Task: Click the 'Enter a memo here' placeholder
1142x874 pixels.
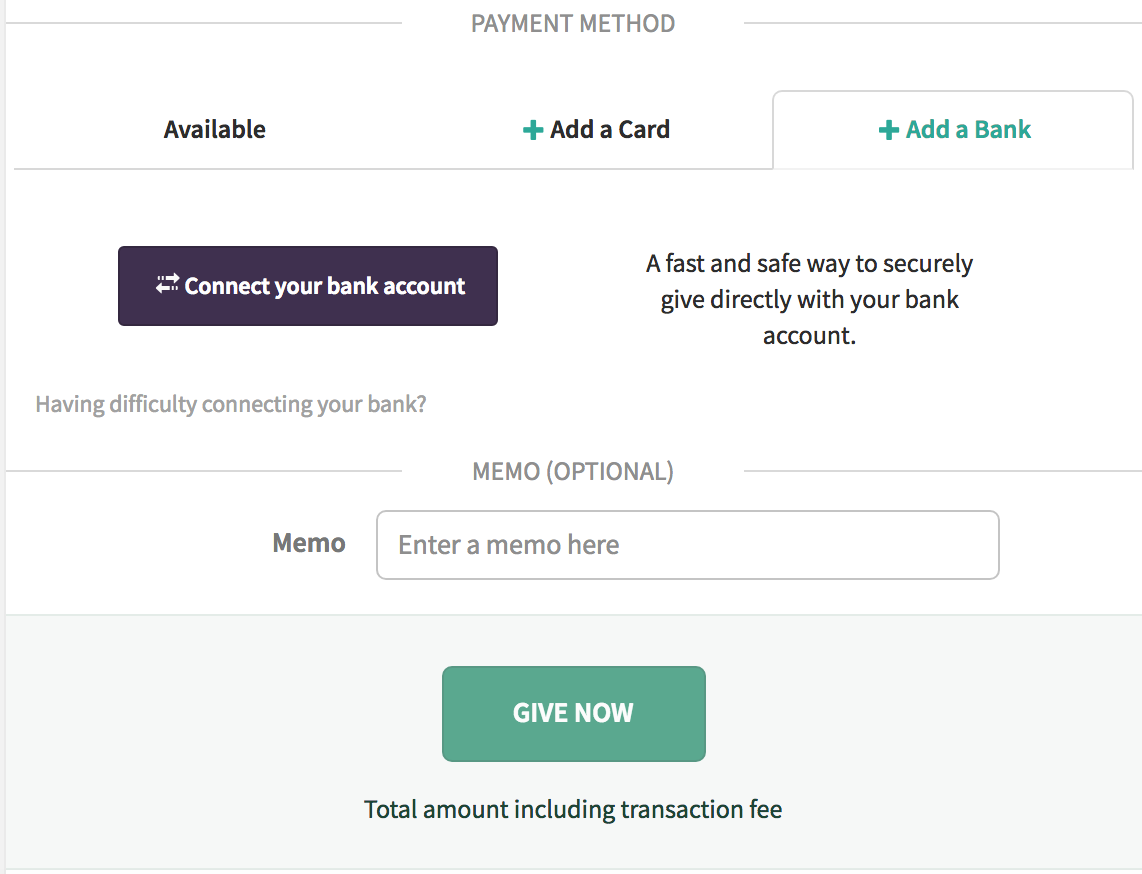Action: point(508,545)
